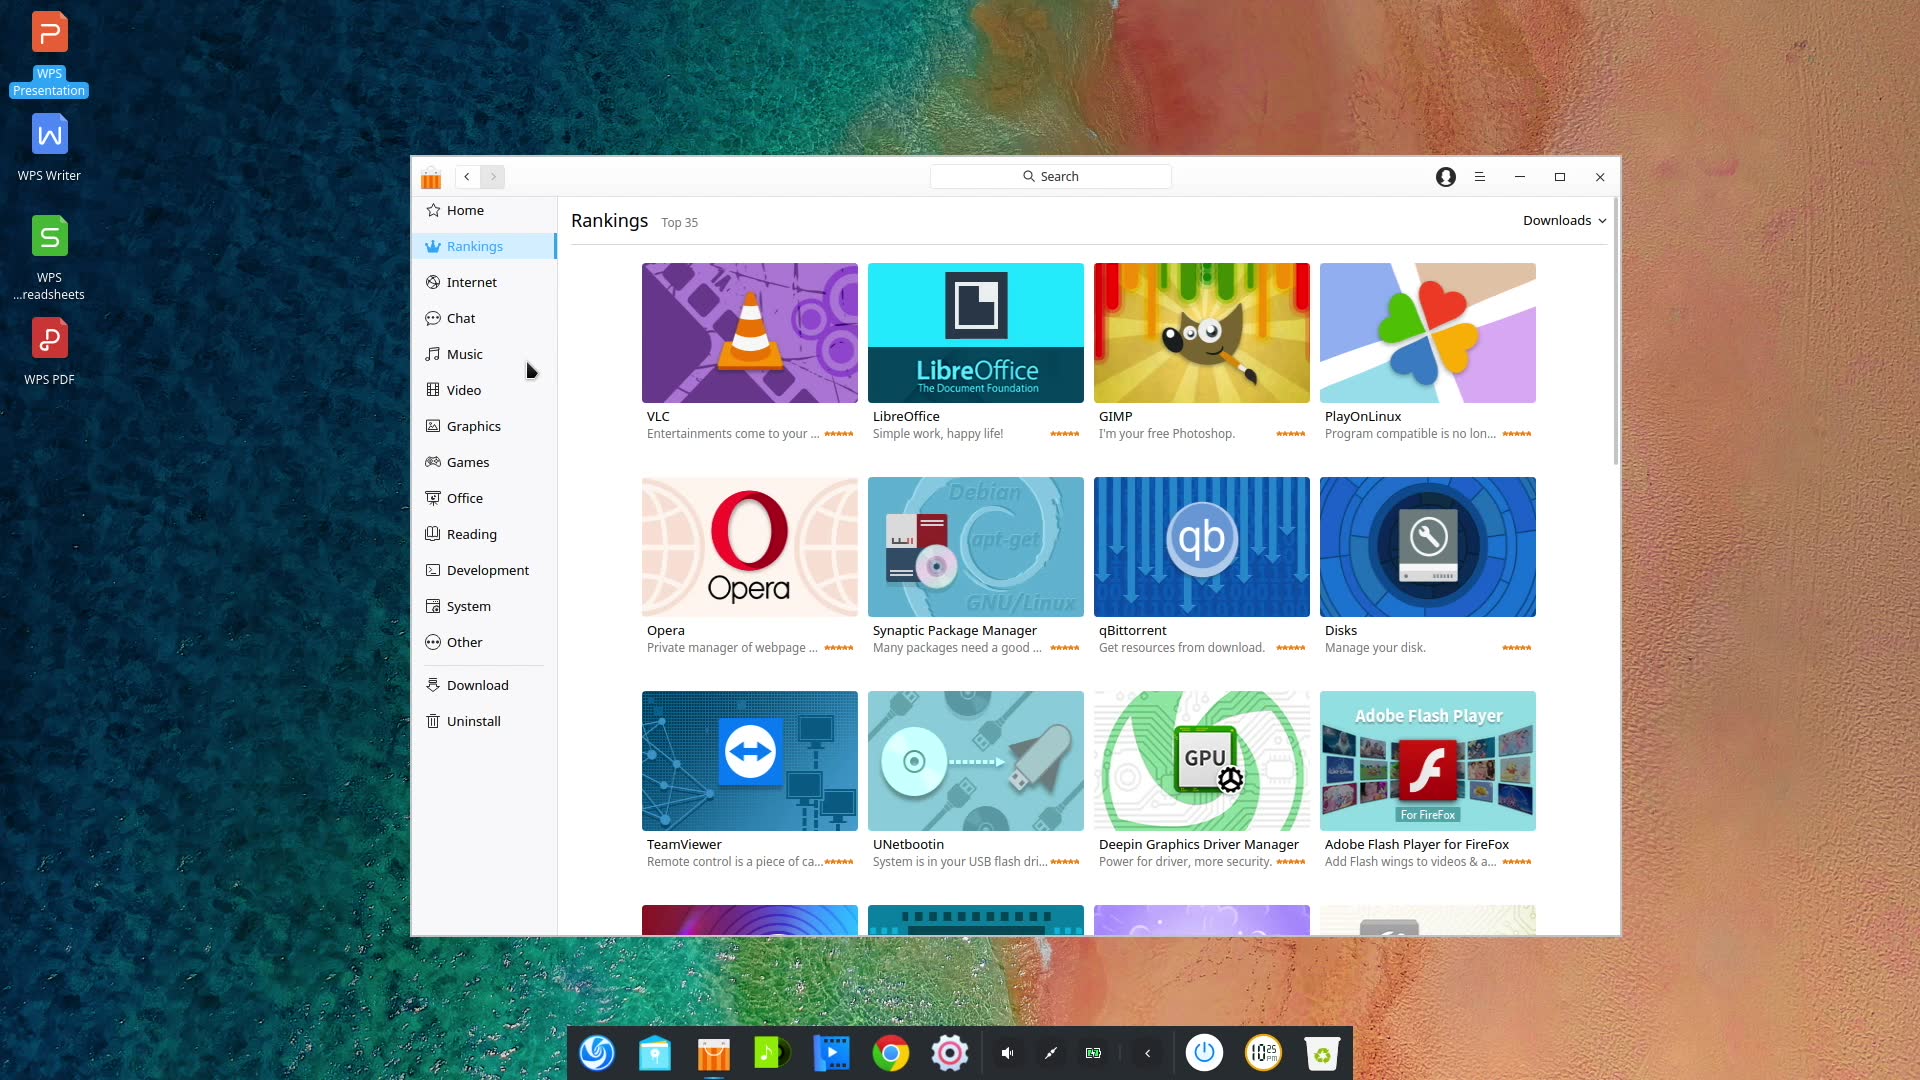
Task: Open the Music category
Action: [x=484, y=354]
